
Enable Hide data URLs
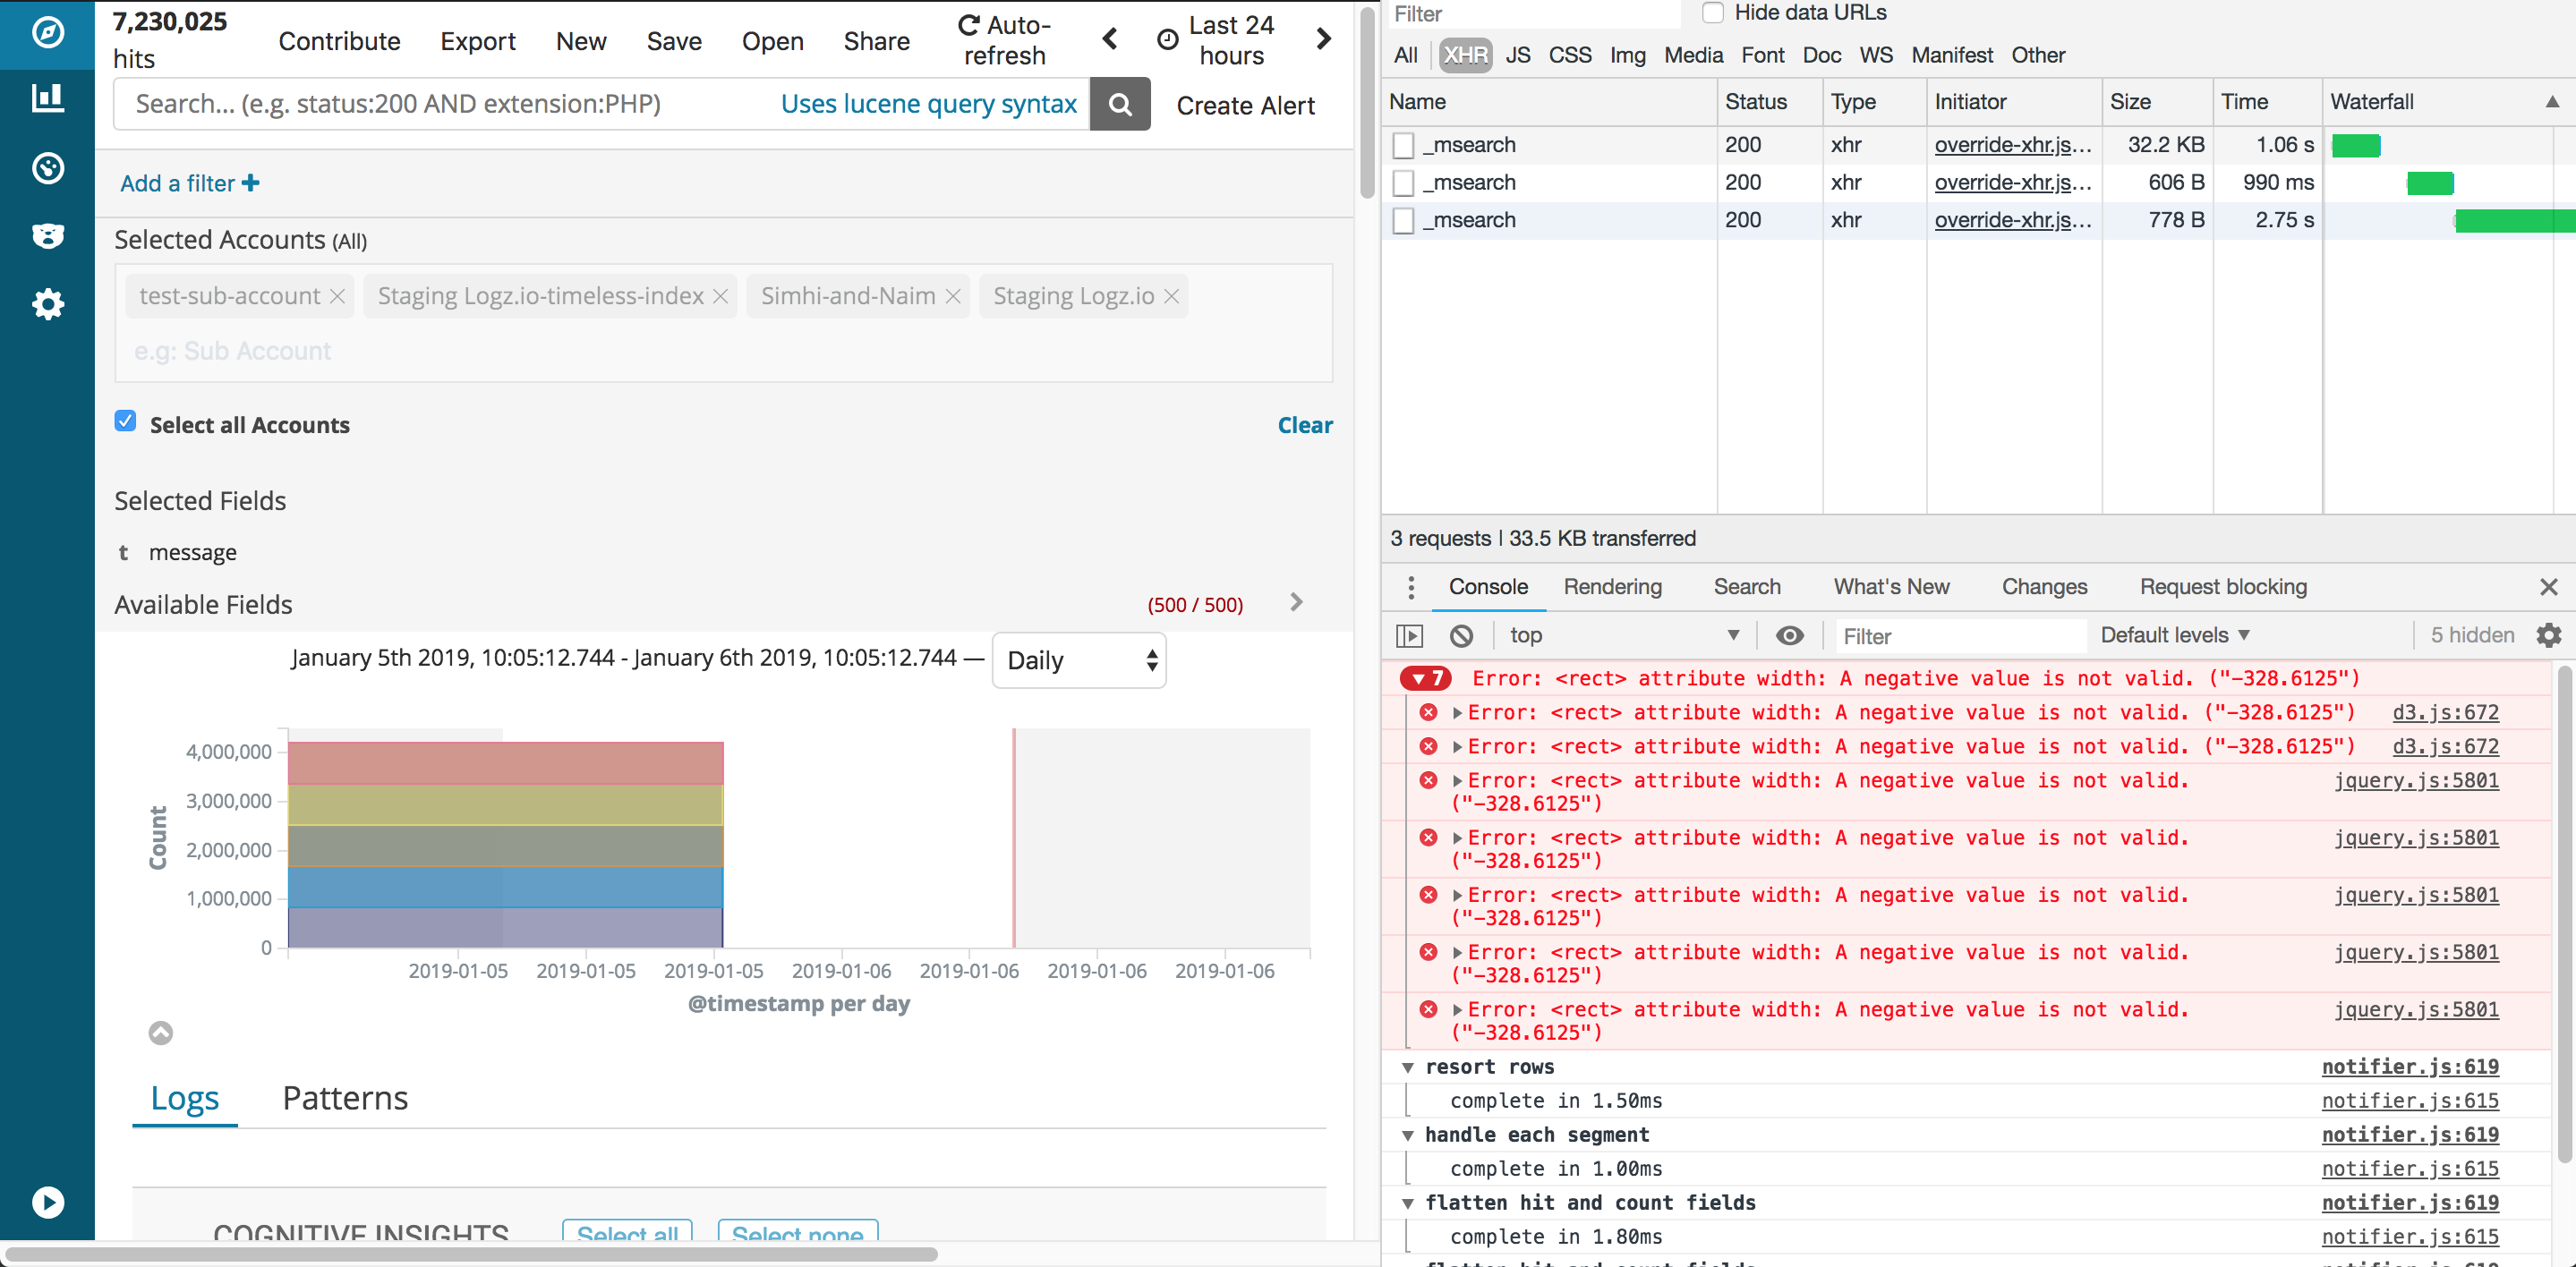coord(1713,13)
